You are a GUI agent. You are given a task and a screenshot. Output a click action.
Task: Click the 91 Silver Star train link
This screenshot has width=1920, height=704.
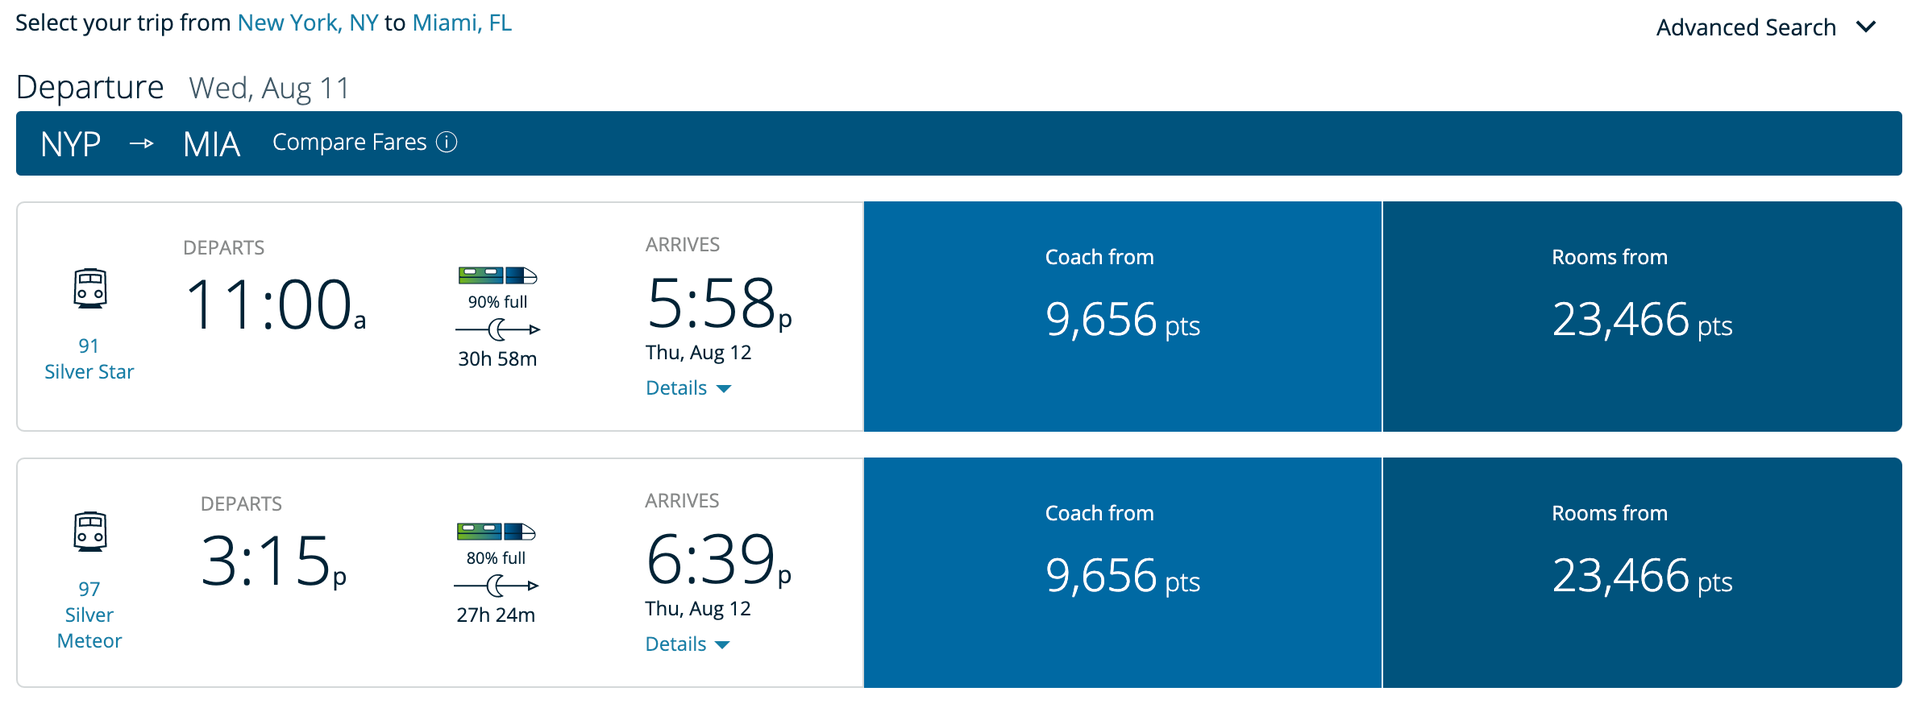pyautogui.click(x=89, y=358)
